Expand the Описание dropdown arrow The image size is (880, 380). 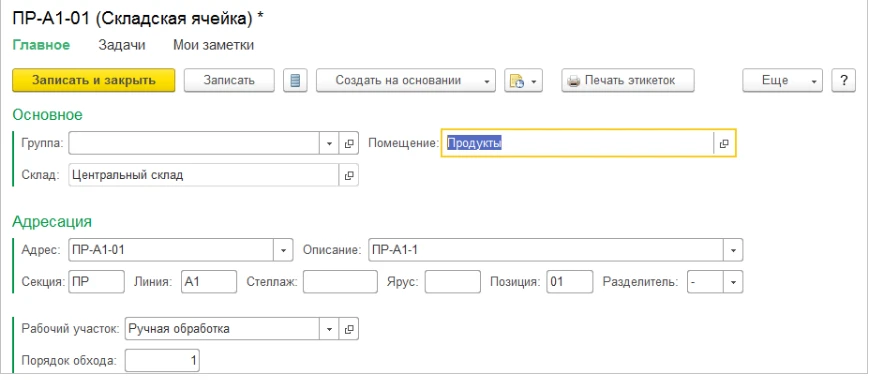coord(733,250)
